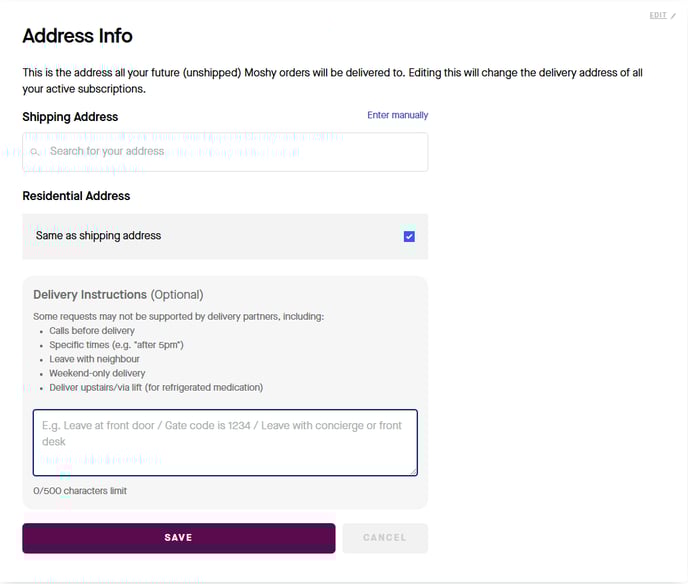Click the EDIT link at top right
688x584 pixels.
[658, 16]
